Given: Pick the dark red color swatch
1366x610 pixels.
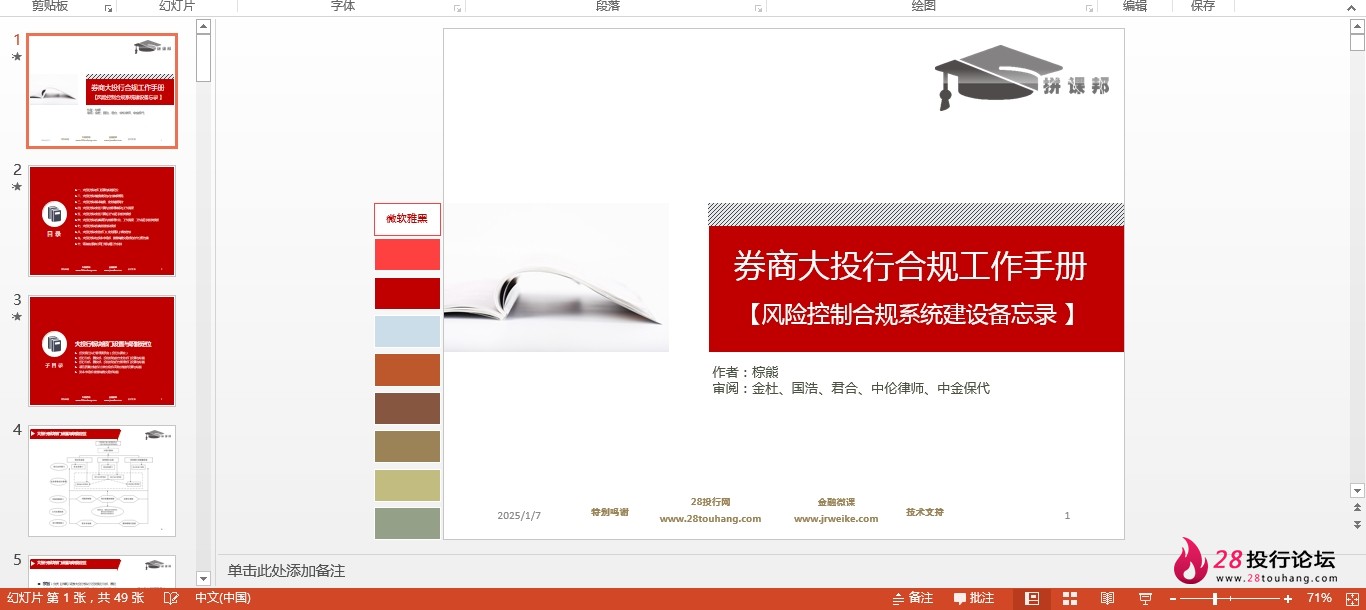Looking at the screenshot, I should point(407,293).
